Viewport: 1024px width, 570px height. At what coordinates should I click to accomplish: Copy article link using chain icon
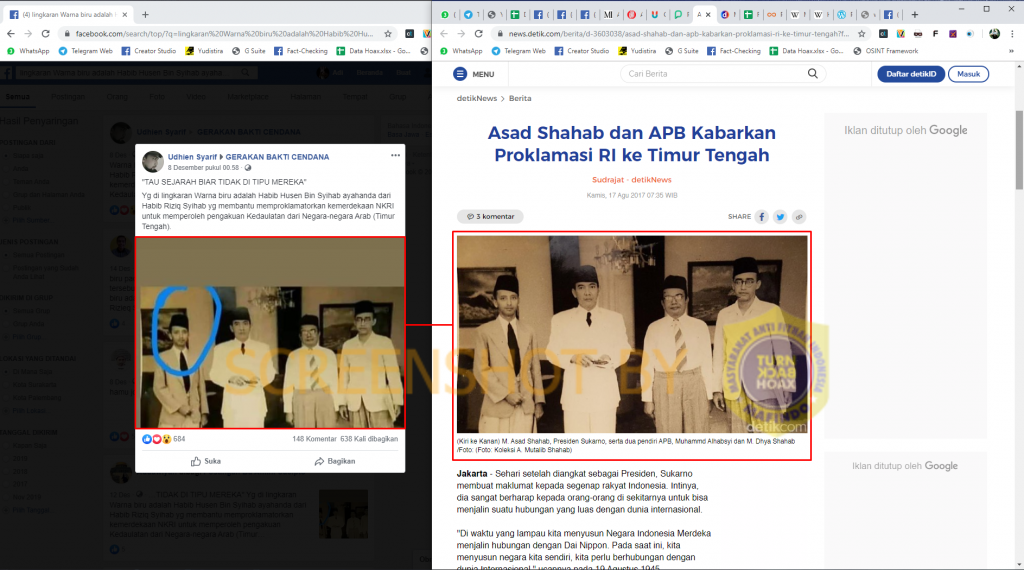(x=798, y=216)
